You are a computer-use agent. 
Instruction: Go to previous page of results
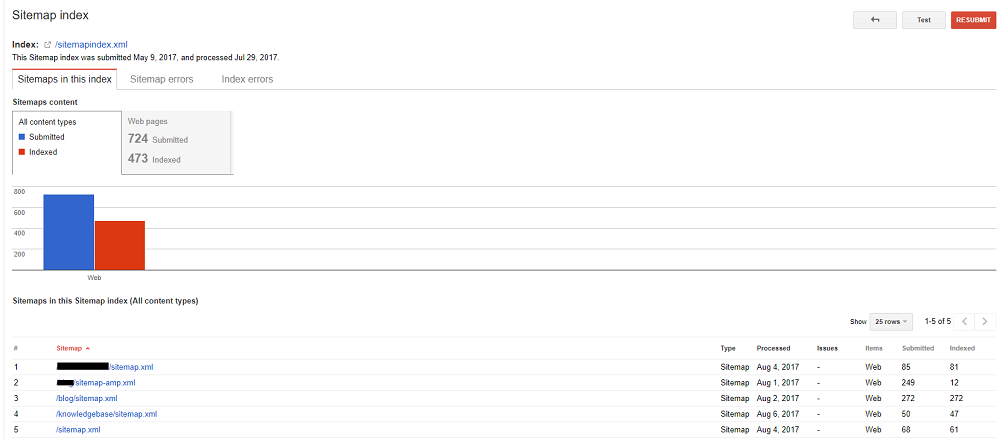click(x=964, y=322)
